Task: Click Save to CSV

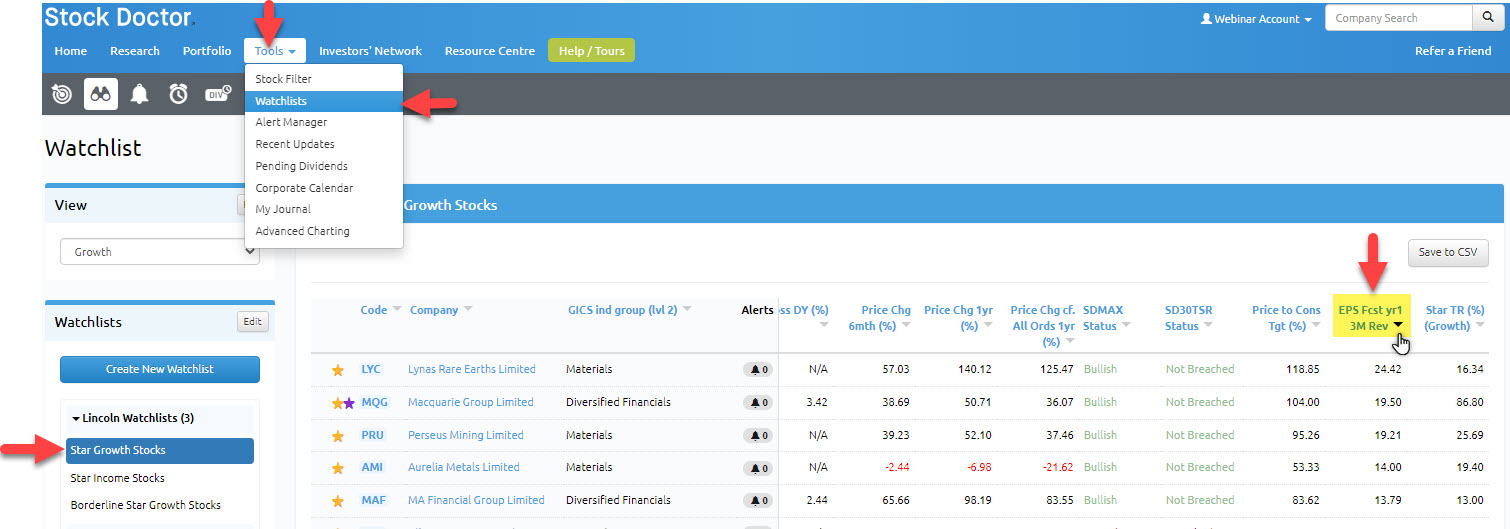Action: [x=1448, y=252]
